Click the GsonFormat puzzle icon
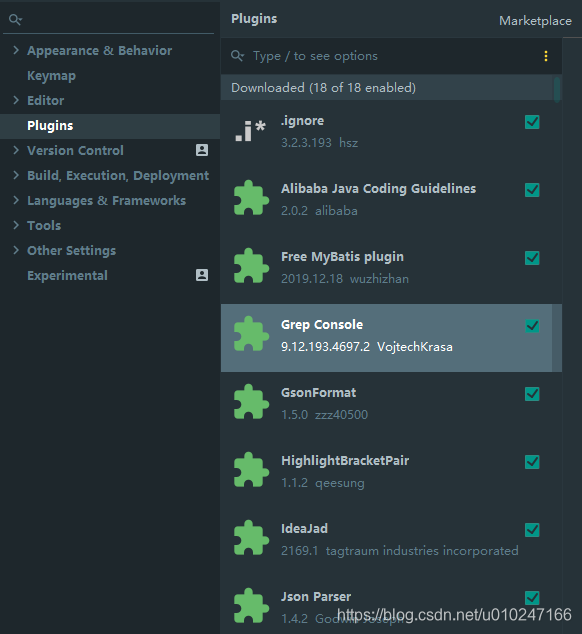 (251, 402)
